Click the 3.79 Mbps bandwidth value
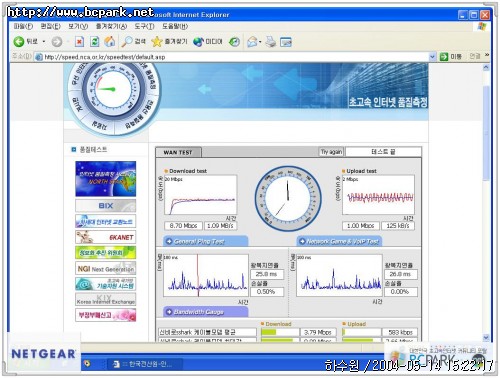This screenshot has width=500, height=378. 317,332
